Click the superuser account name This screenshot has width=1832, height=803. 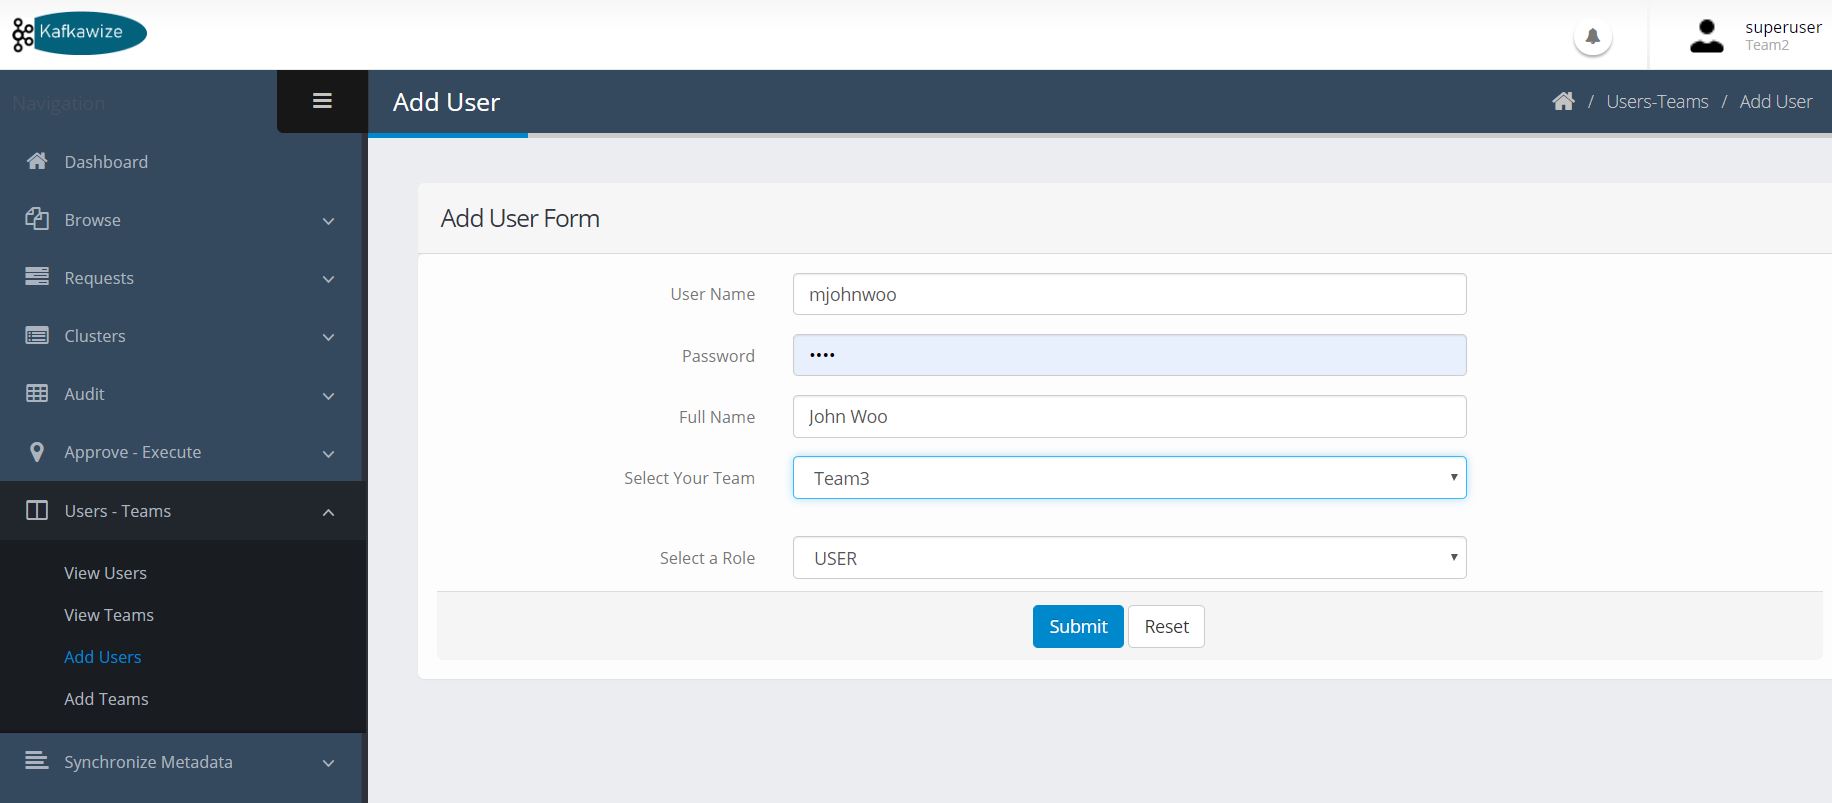[1783, 27]
